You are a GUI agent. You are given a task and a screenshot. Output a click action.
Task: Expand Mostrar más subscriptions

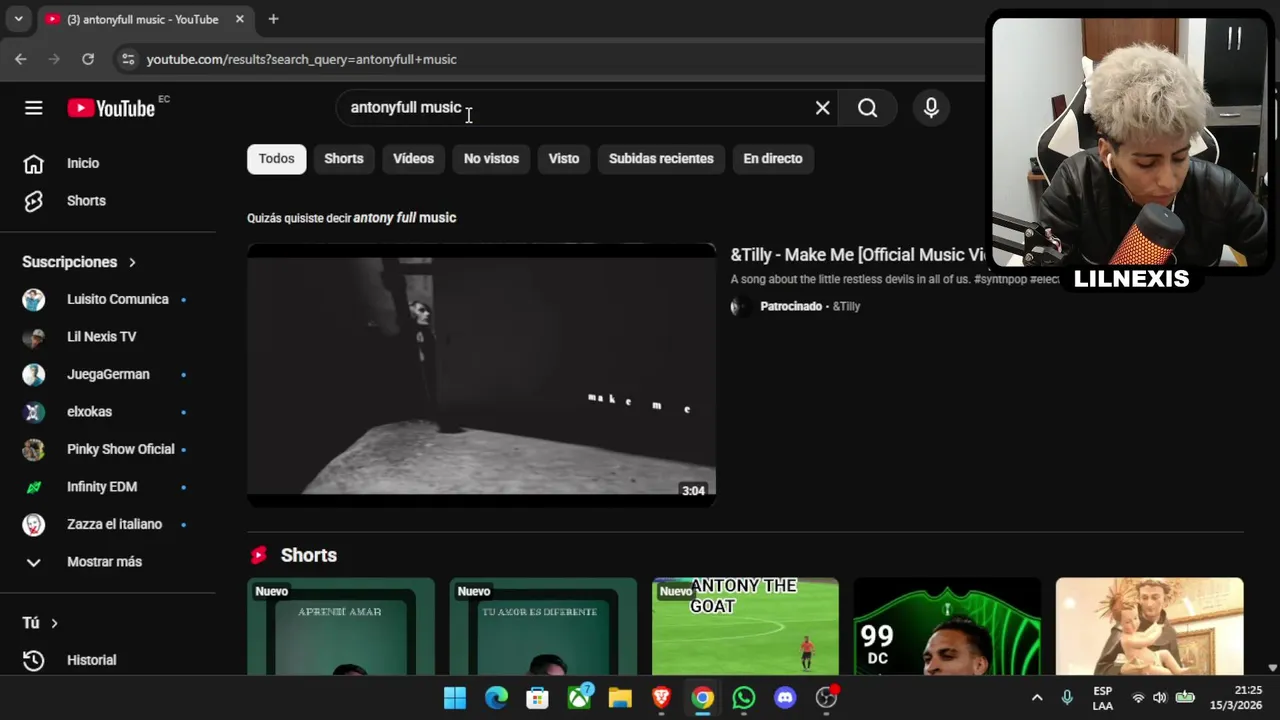tap(104, 562)
